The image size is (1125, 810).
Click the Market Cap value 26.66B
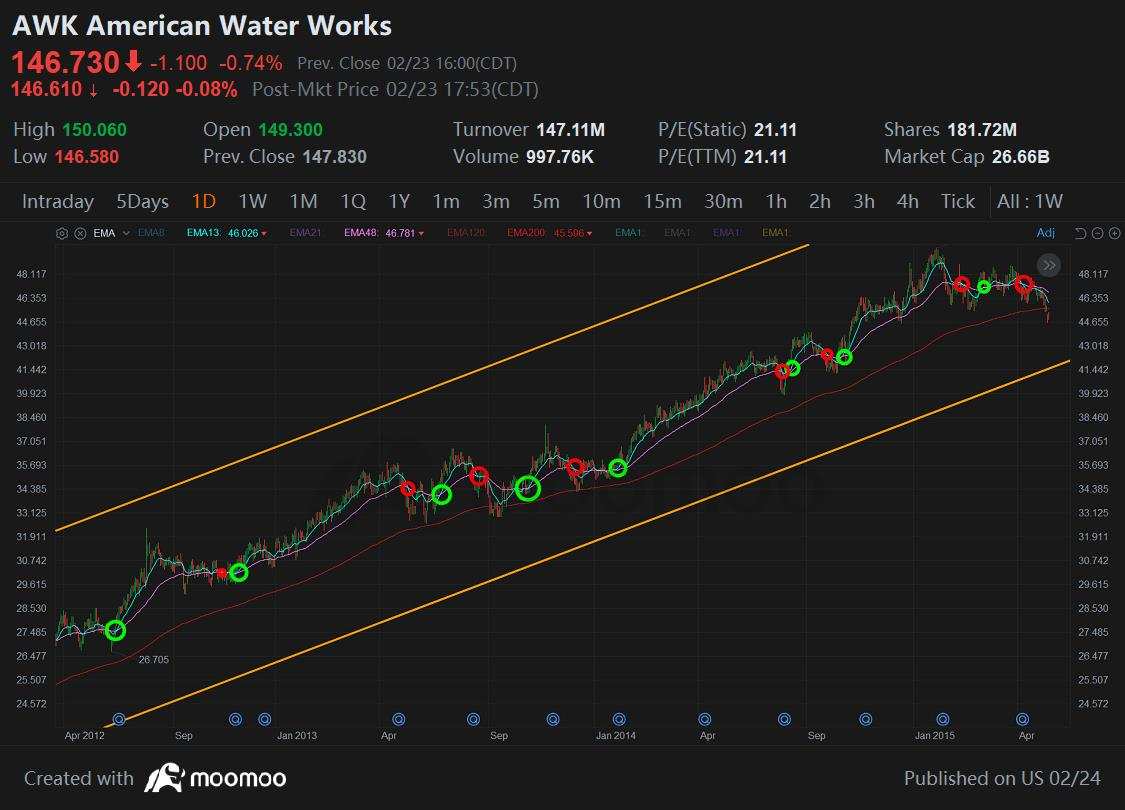(1020, 156)
